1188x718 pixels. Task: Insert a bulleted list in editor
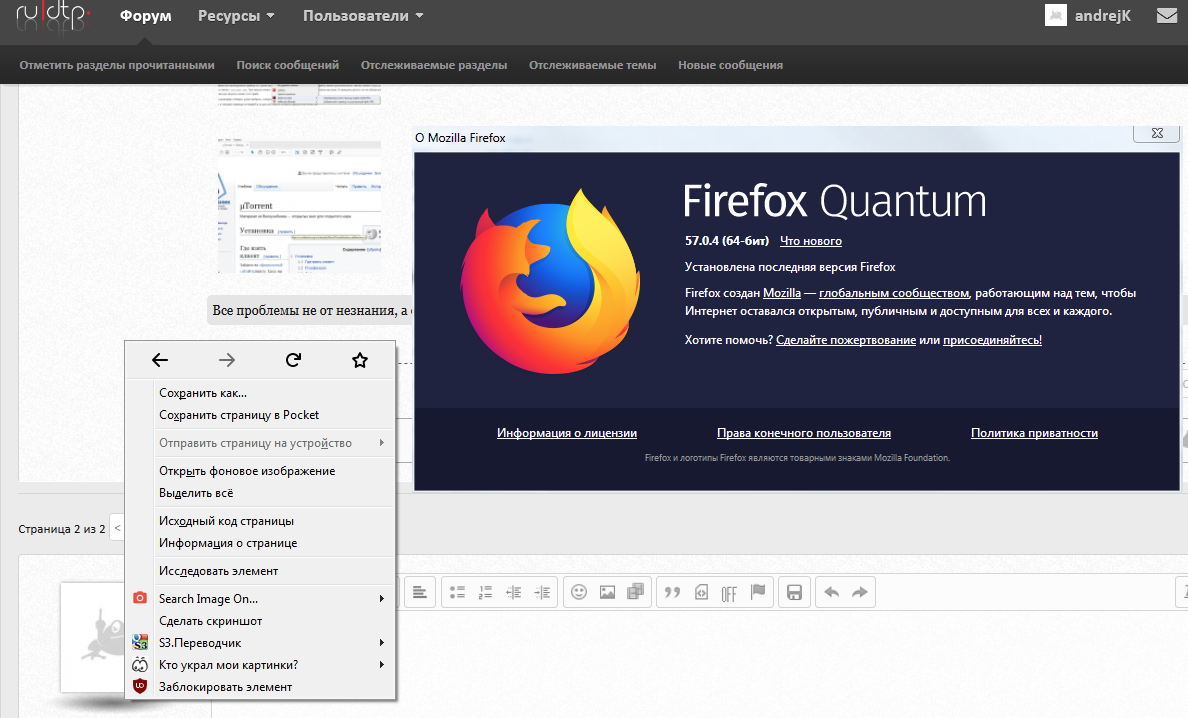coord(458,592)
